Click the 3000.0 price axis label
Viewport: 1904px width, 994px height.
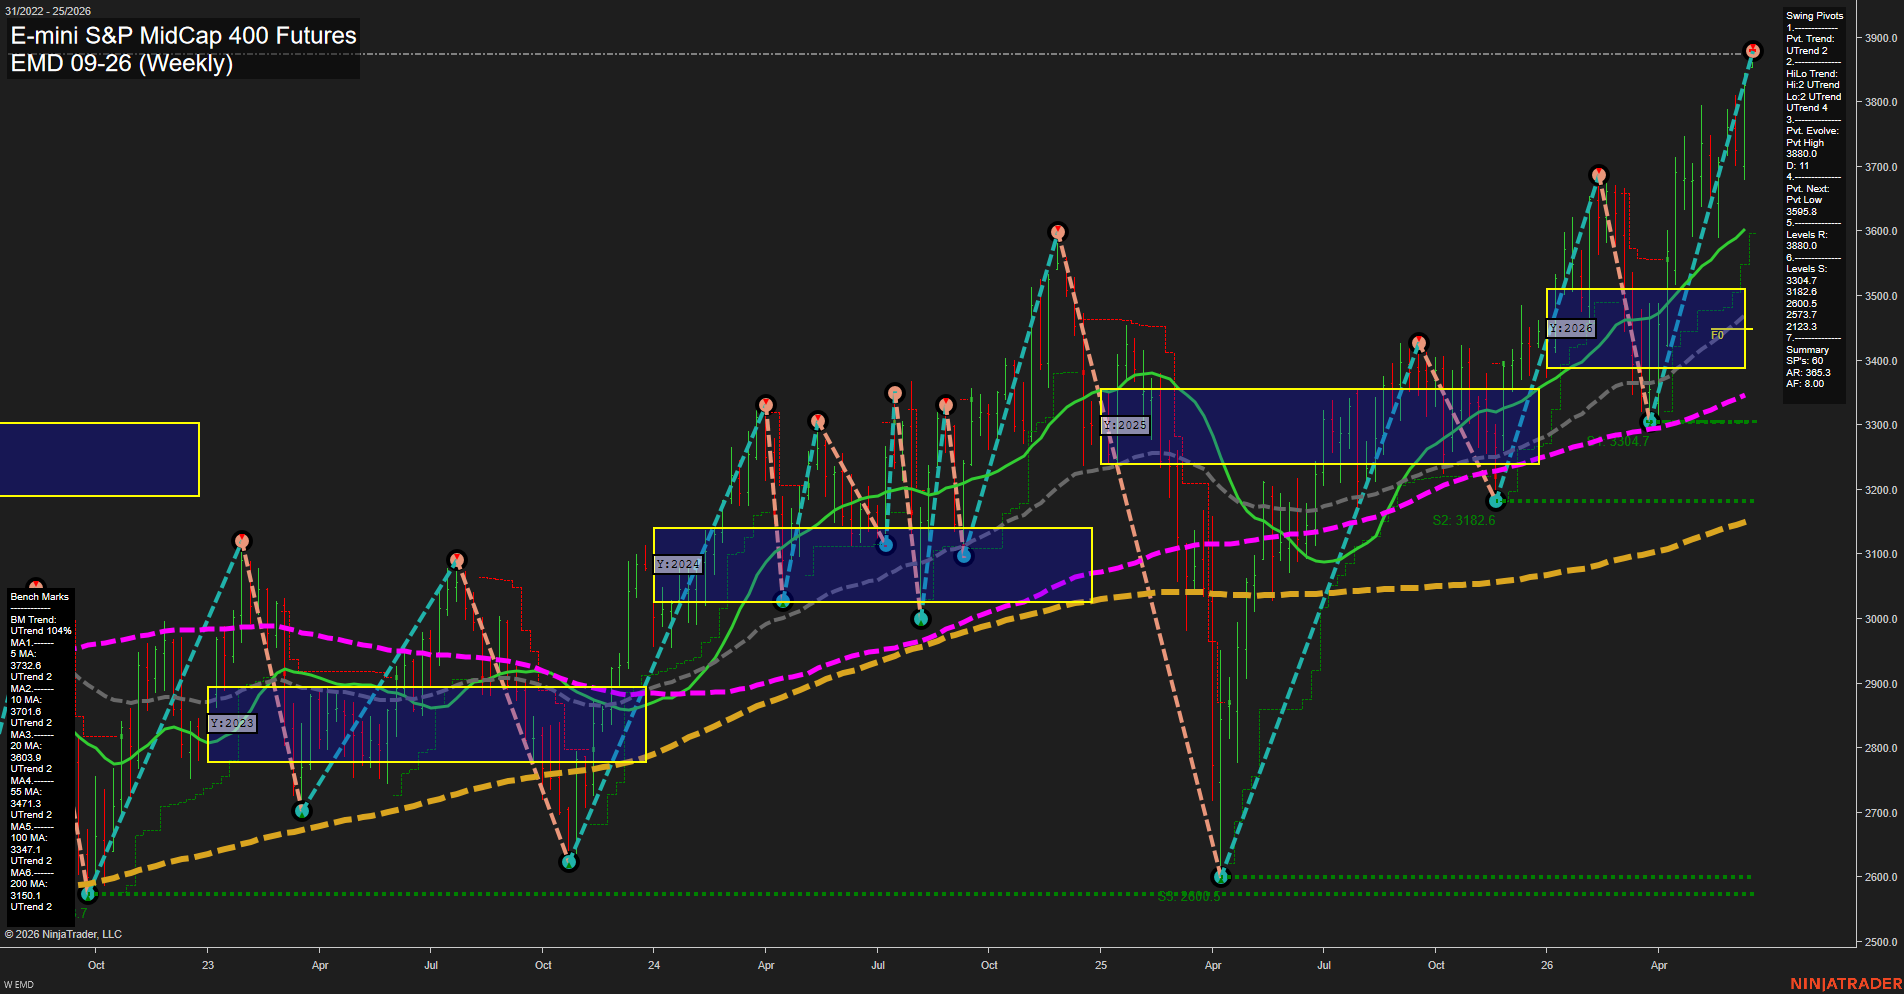[x=1880, y=619]
